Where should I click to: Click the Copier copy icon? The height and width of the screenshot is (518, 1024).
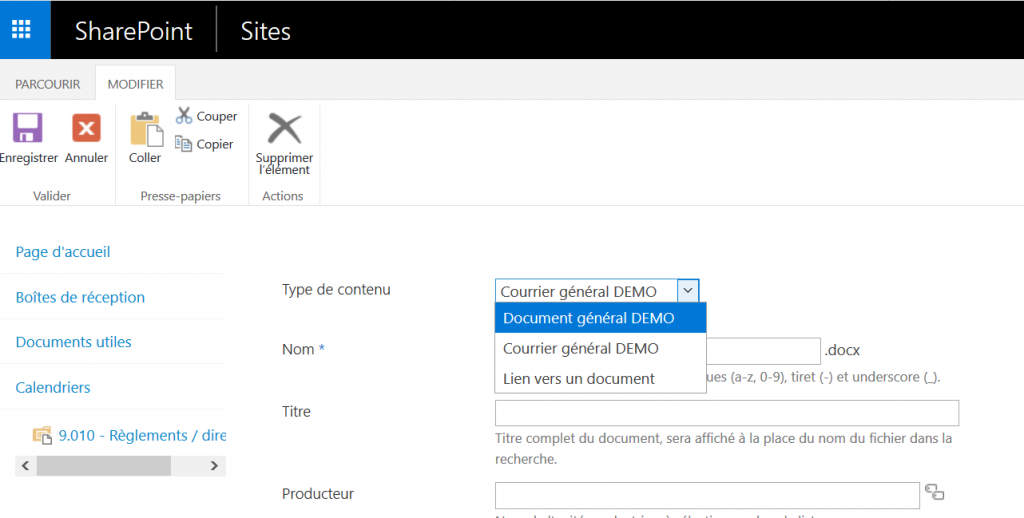pyautogui.click(x=184, y=144)
